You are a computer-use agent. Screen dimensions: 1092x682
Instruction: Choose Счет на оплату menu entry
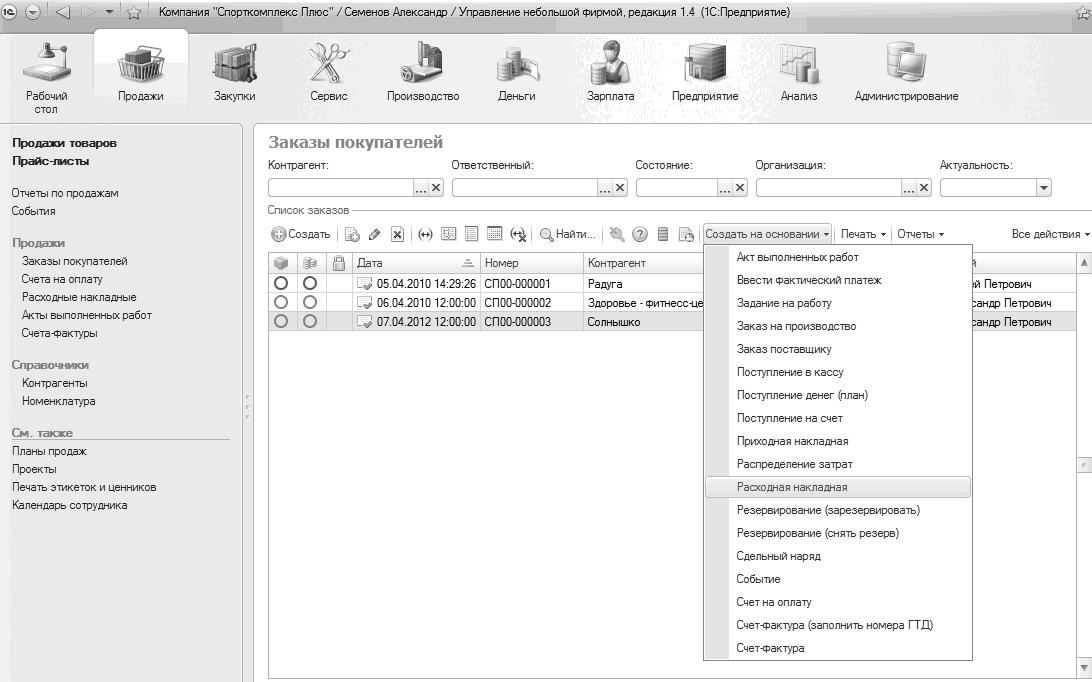(774, 602)
